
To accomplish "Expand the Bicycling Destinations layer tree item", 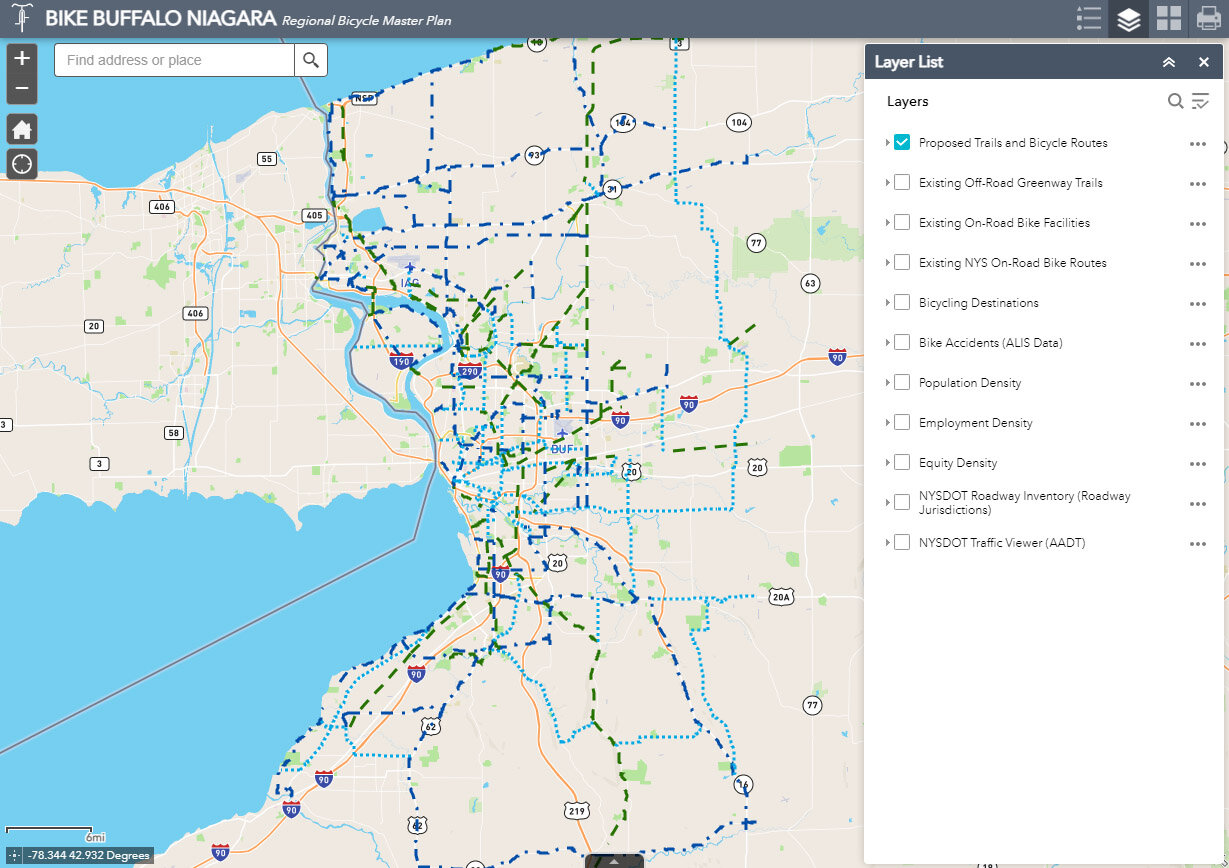I will click(x=885, y=302).
